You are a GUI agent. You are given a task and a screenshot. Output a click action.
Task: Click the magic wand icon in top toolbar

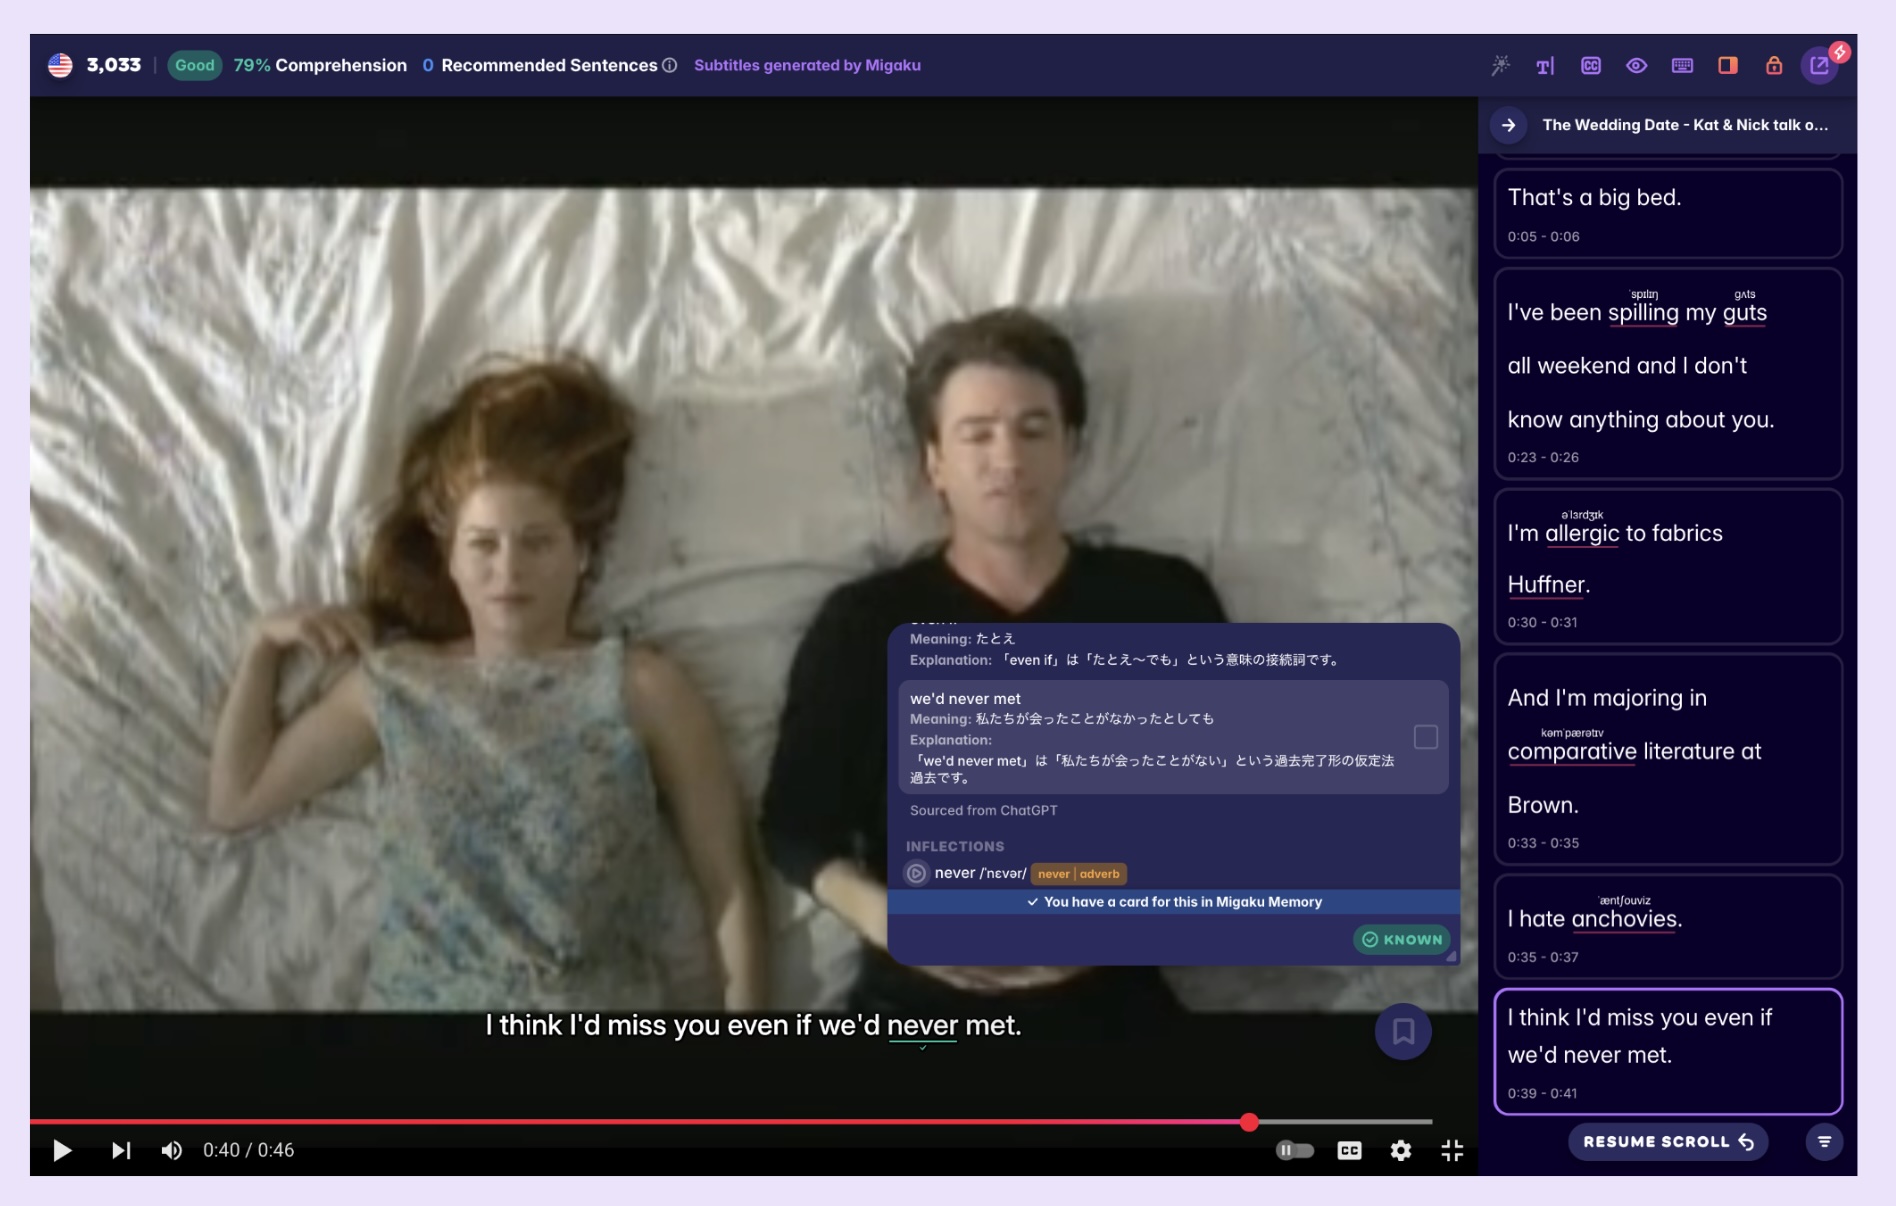1500,65
